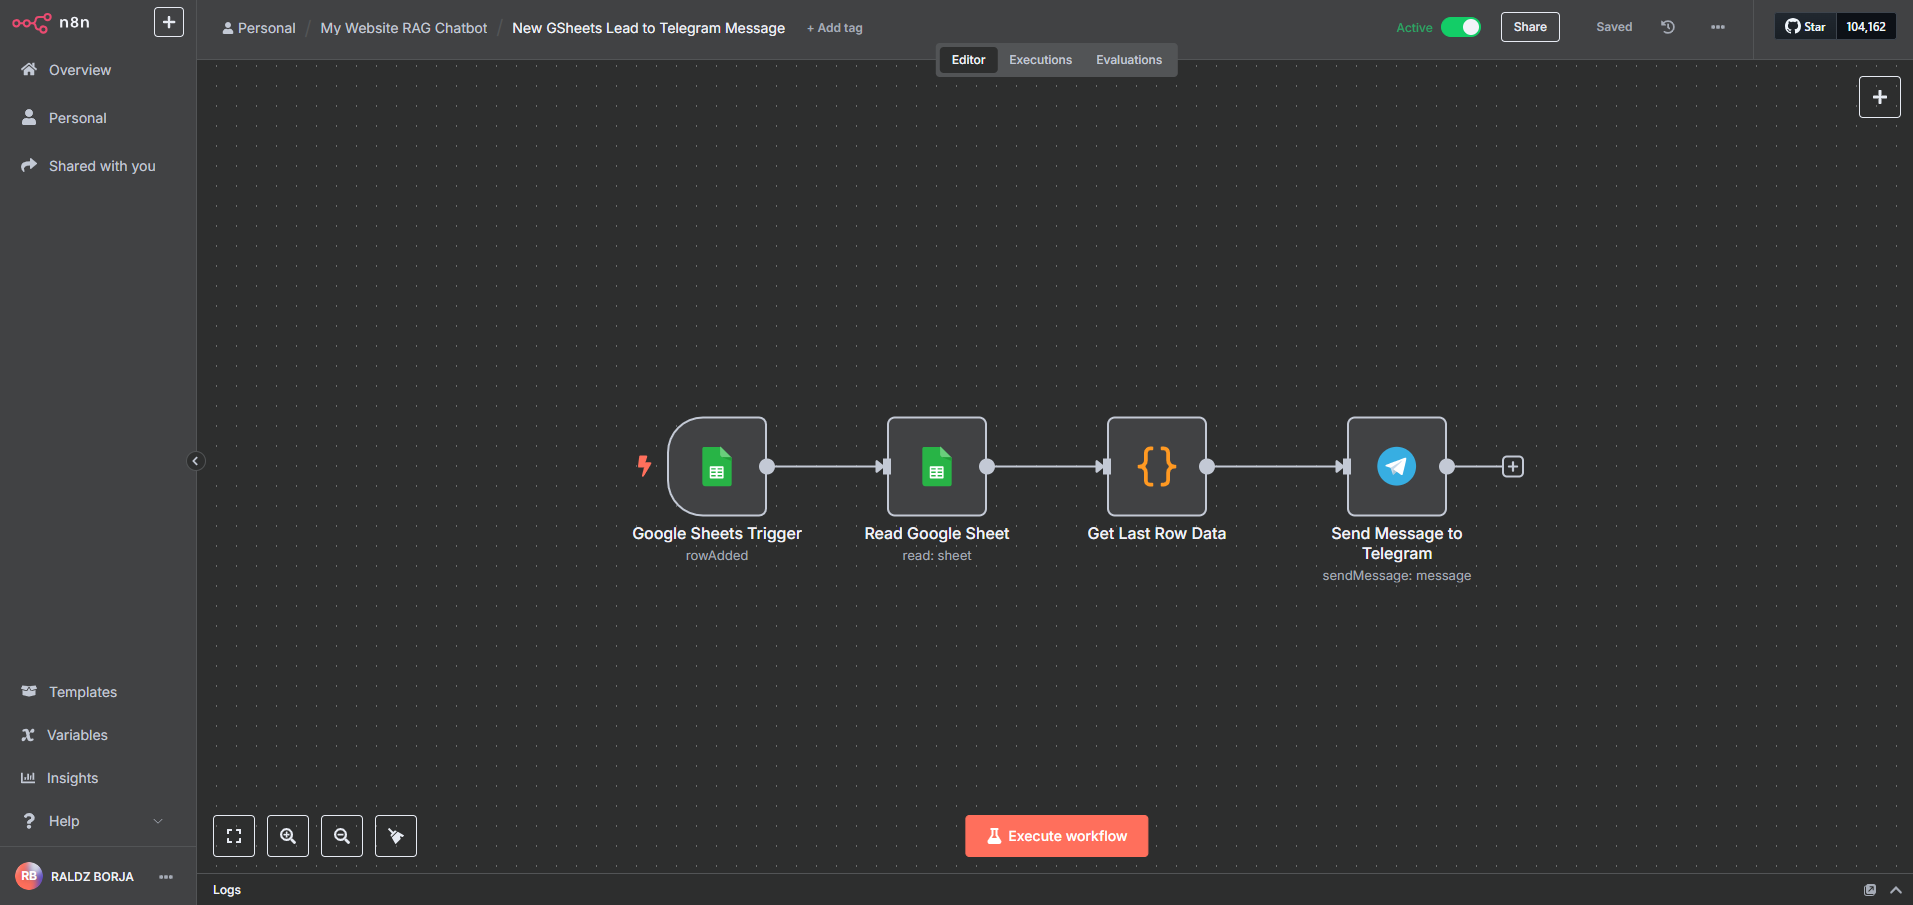The image size is (1913, 905).
Task: Click the GitHub Star button
Action: pos(1806,27)
